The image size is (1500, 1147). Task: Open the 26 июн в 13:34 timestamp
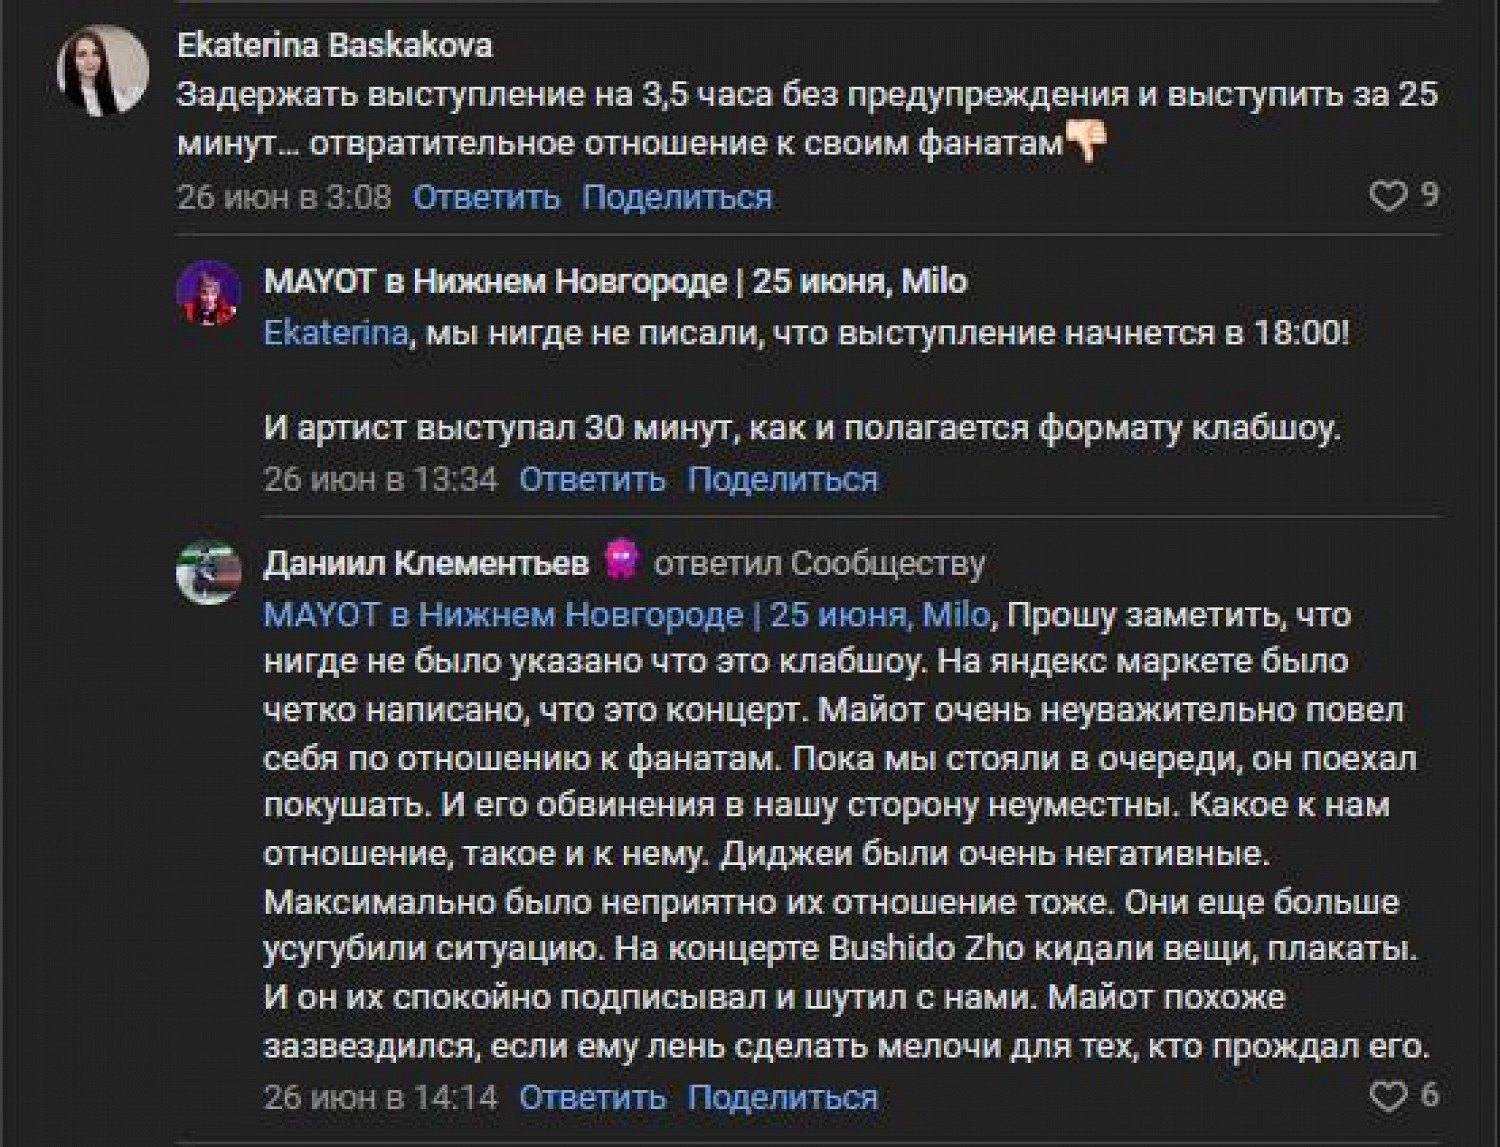(x=380, y=480)
